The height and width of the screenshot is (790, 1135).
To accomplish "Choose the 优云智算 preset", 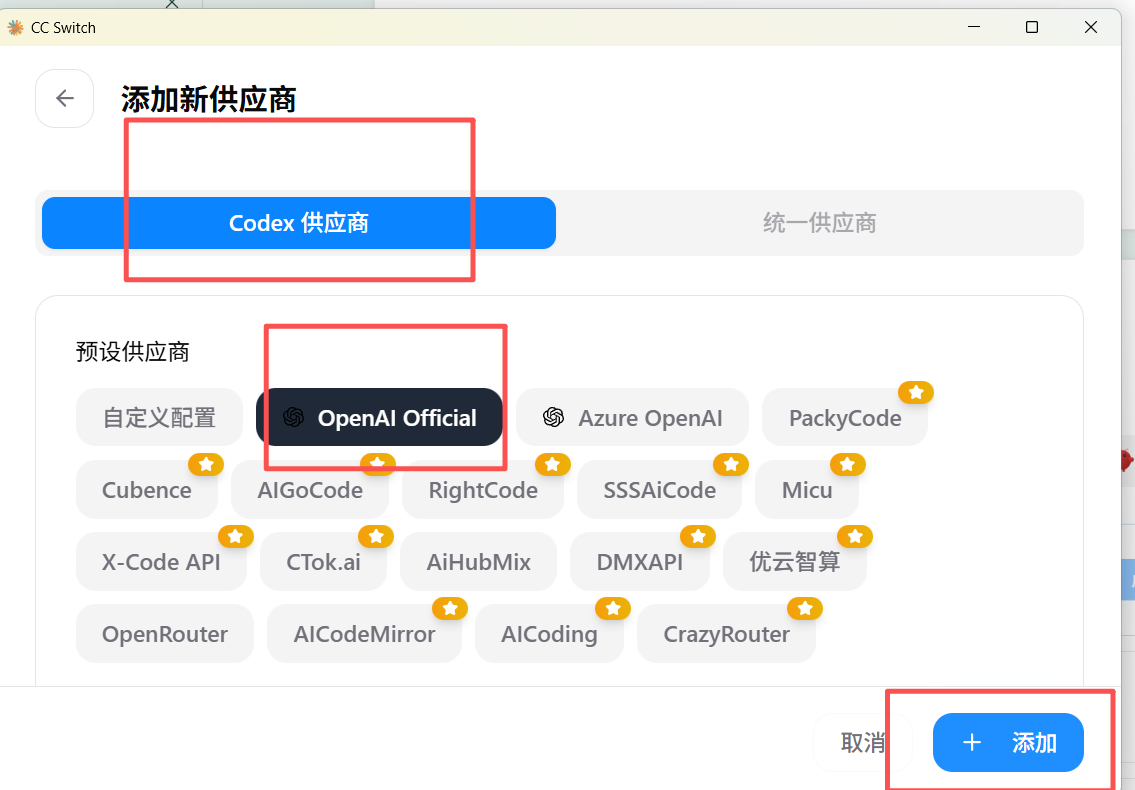I will (x=795, y=562).
